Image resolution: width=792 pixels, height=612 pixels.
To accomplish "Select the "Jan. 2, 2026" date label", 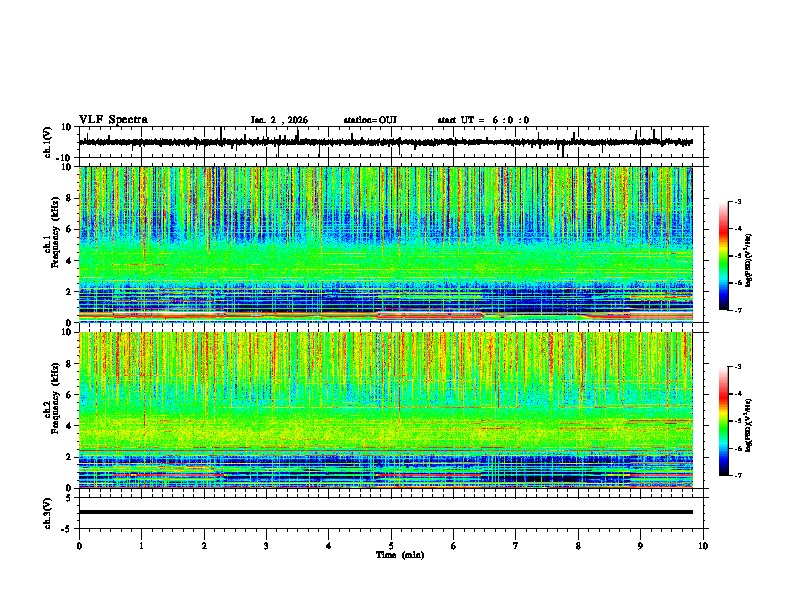I will tap(279, 120).
